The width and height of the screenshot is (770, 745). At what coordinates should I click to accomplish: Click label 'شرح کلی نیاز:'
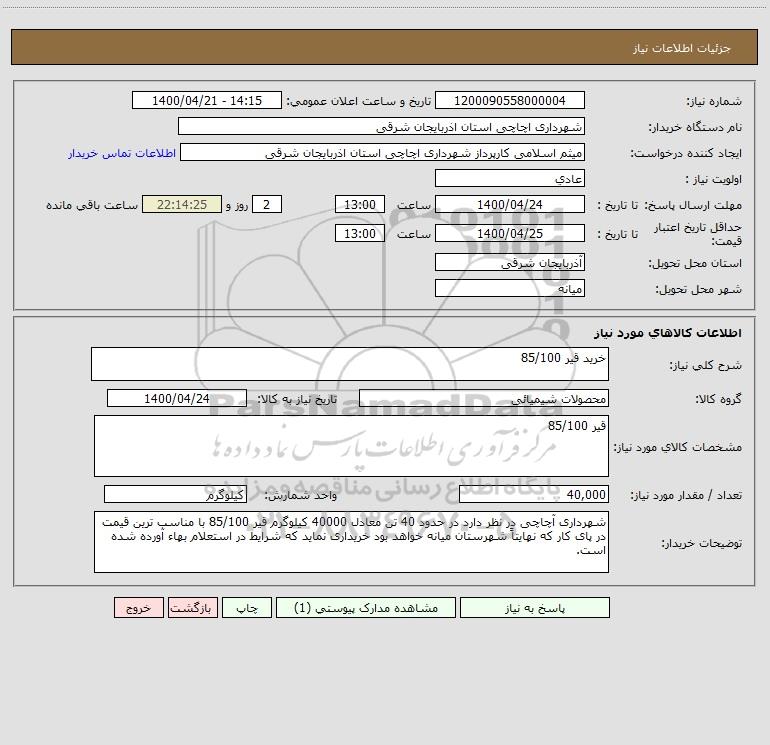706,365
